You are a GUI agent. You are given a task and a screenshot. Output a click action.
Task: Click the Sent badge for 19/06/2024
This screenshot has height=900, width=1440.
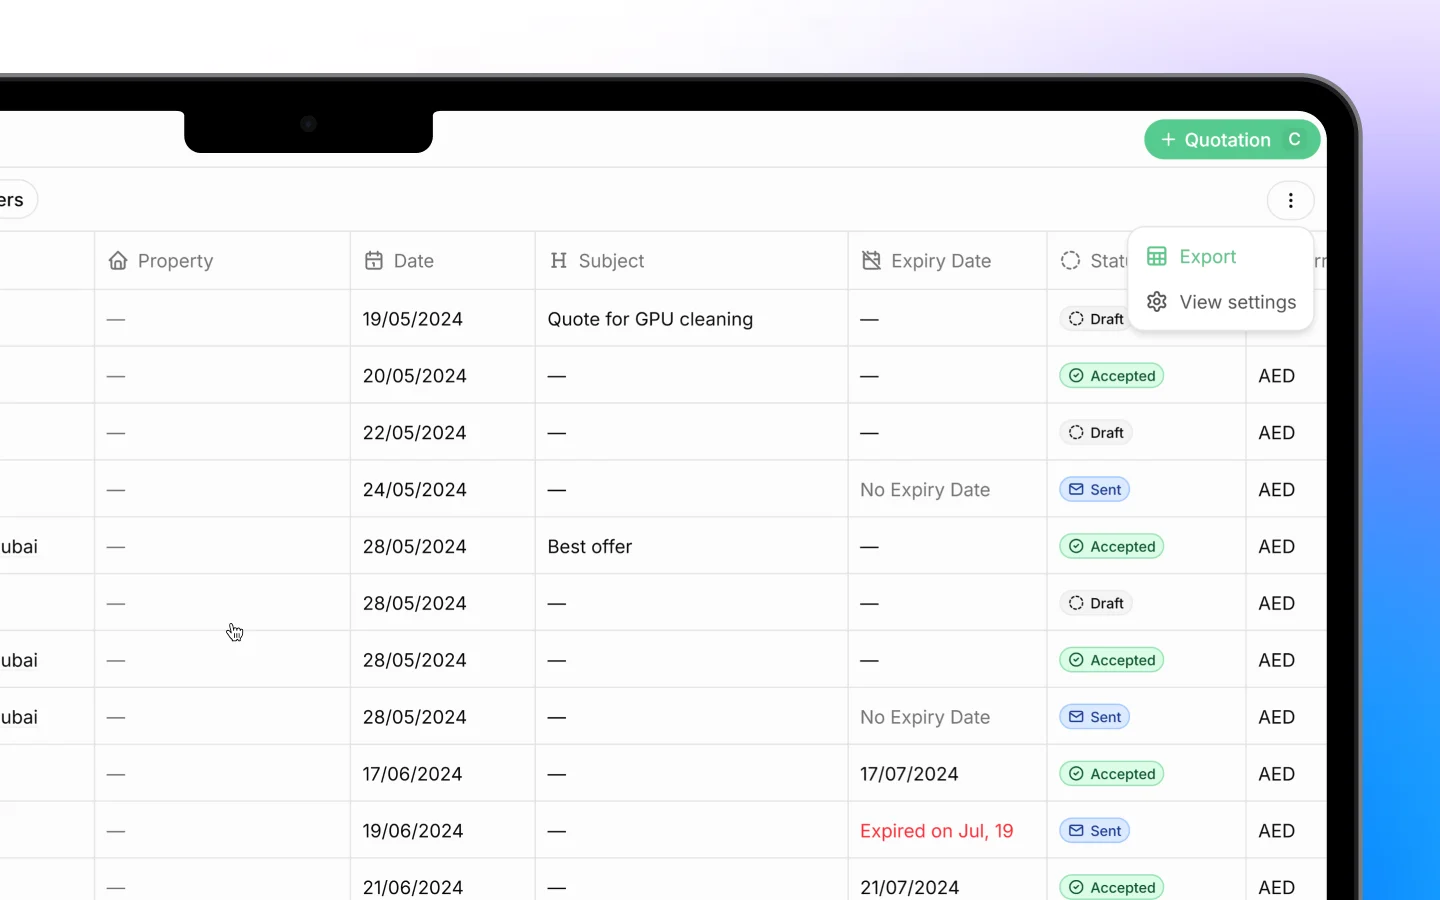[x=1094, y=831]
